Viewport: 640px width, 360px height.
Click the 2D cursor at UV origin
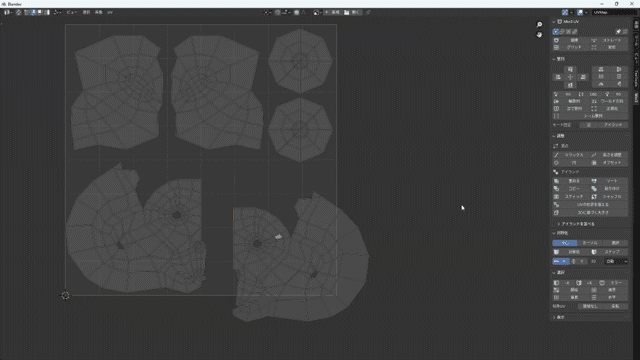pyautogui.click(x=65, y=296)
